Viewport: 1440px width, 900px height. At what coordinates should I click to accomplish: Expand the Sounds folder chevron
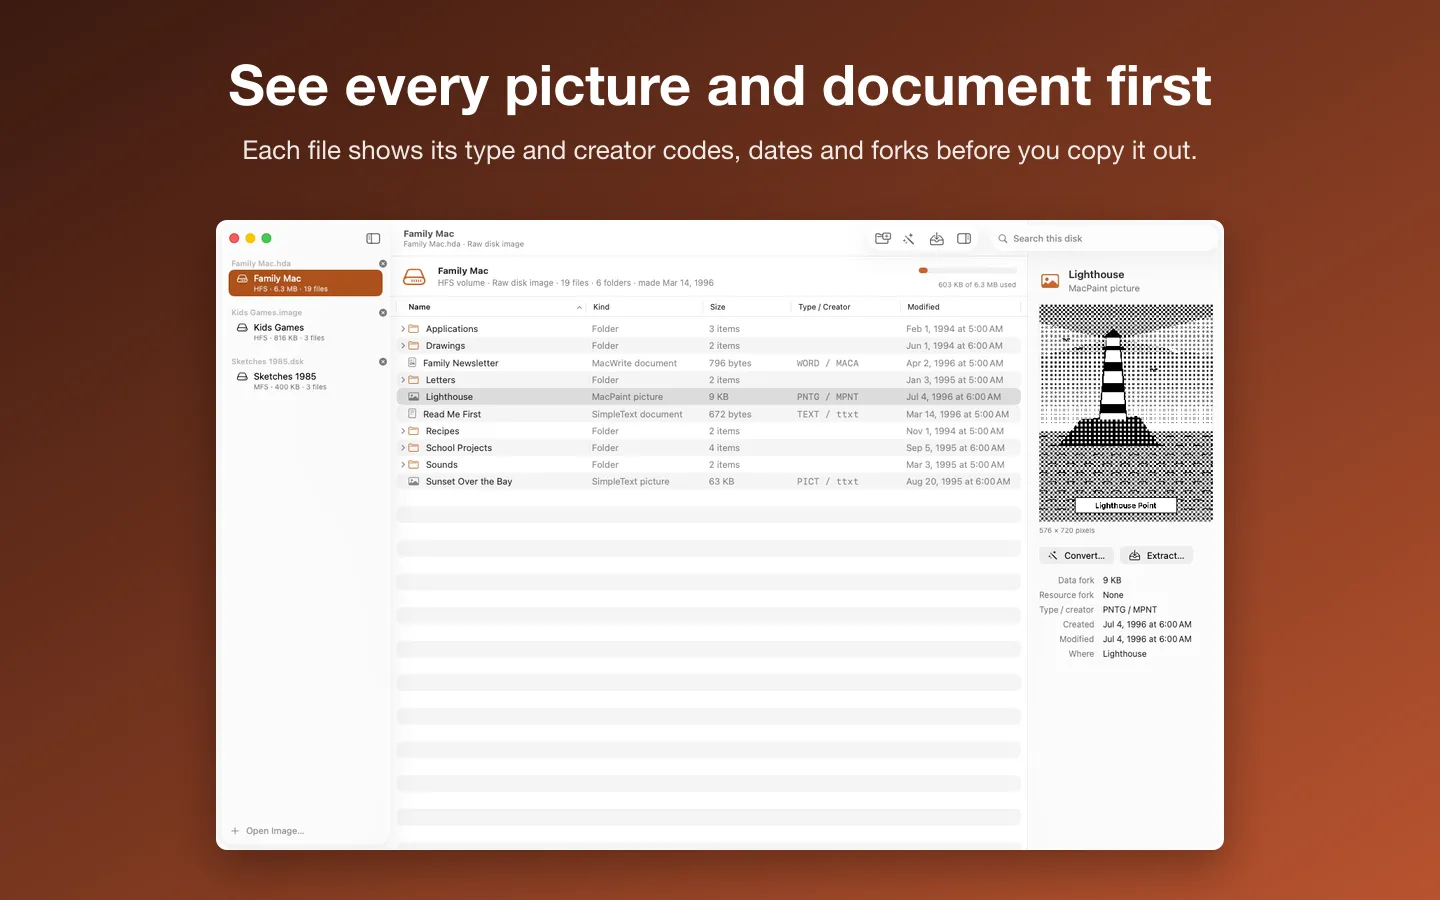403,465
